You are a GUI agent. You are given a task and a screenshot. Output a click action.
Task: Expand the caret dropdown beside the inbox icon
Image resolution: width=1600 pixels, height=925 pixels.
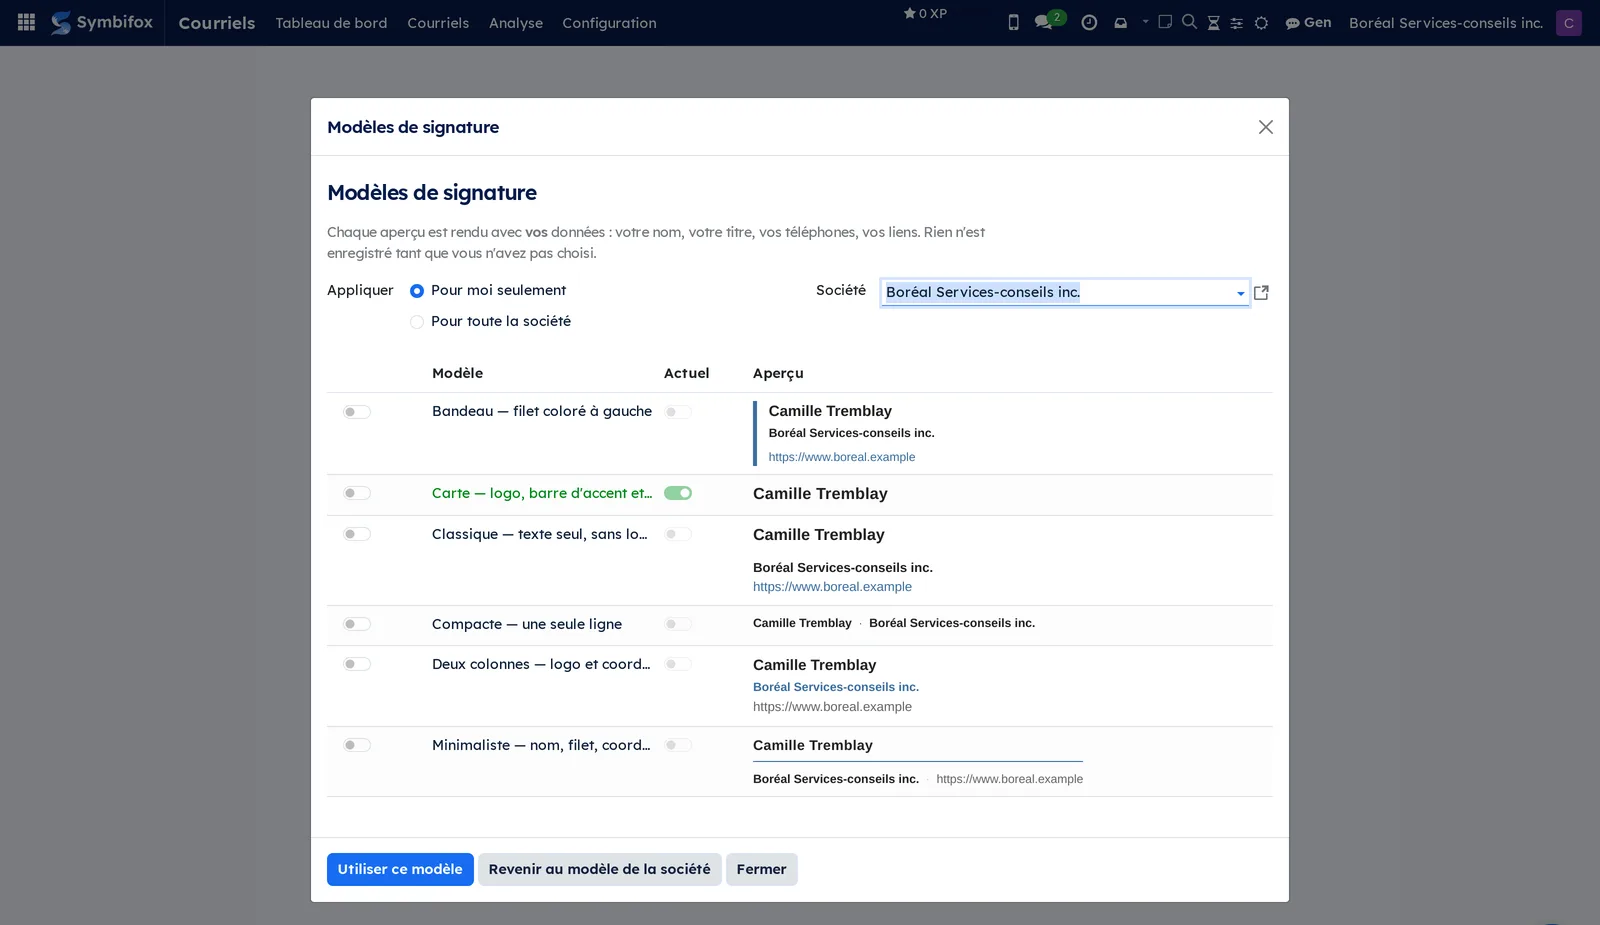click(1145, 21)
